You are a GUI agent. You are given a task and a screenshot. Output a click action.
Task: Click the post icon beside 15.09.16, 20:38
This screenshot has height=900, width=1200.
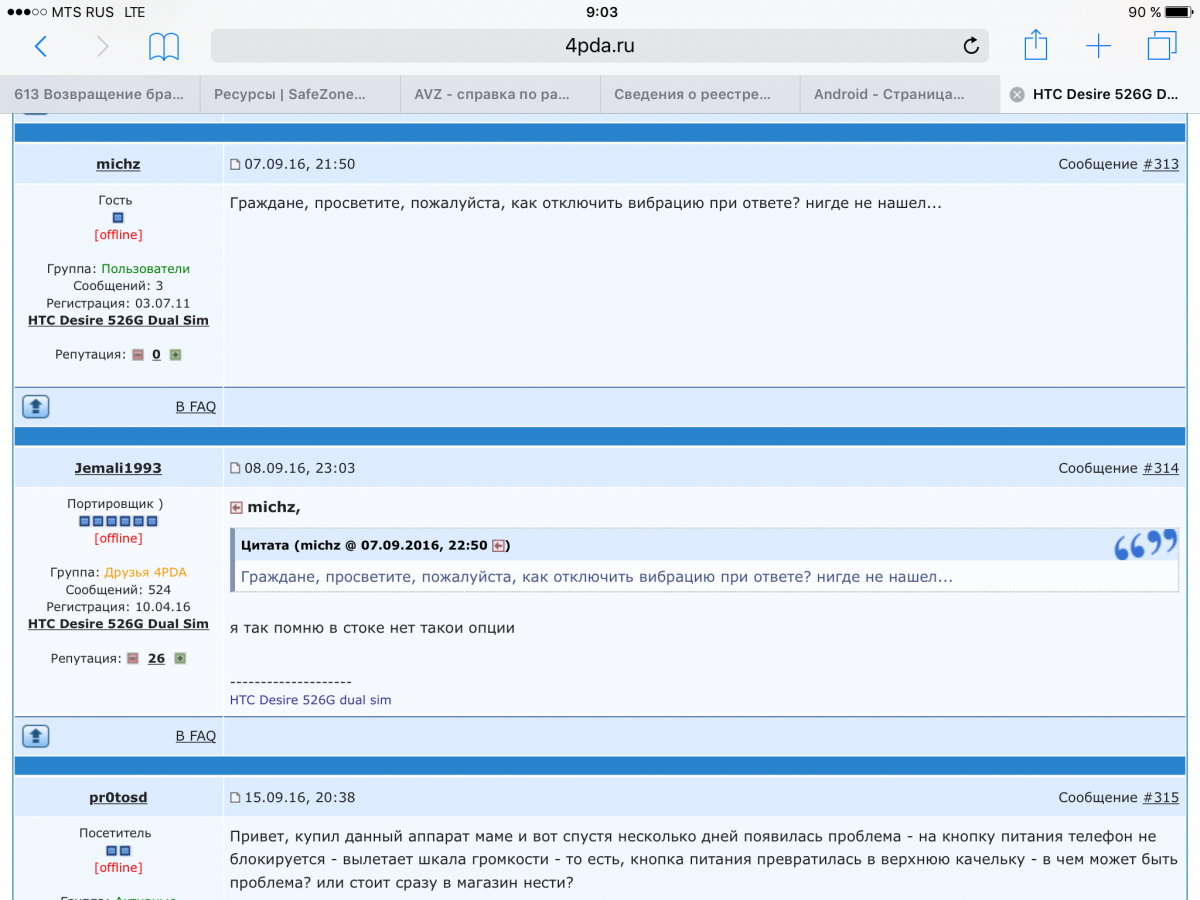tap(236, 798)
